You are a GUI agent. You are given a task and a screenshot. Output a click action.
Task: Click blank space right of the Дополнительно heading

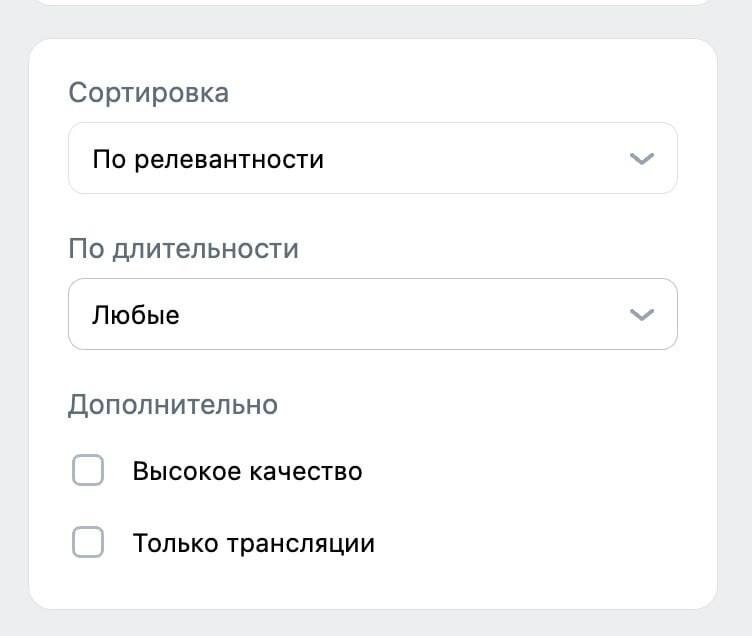click(x=480, y=405)
